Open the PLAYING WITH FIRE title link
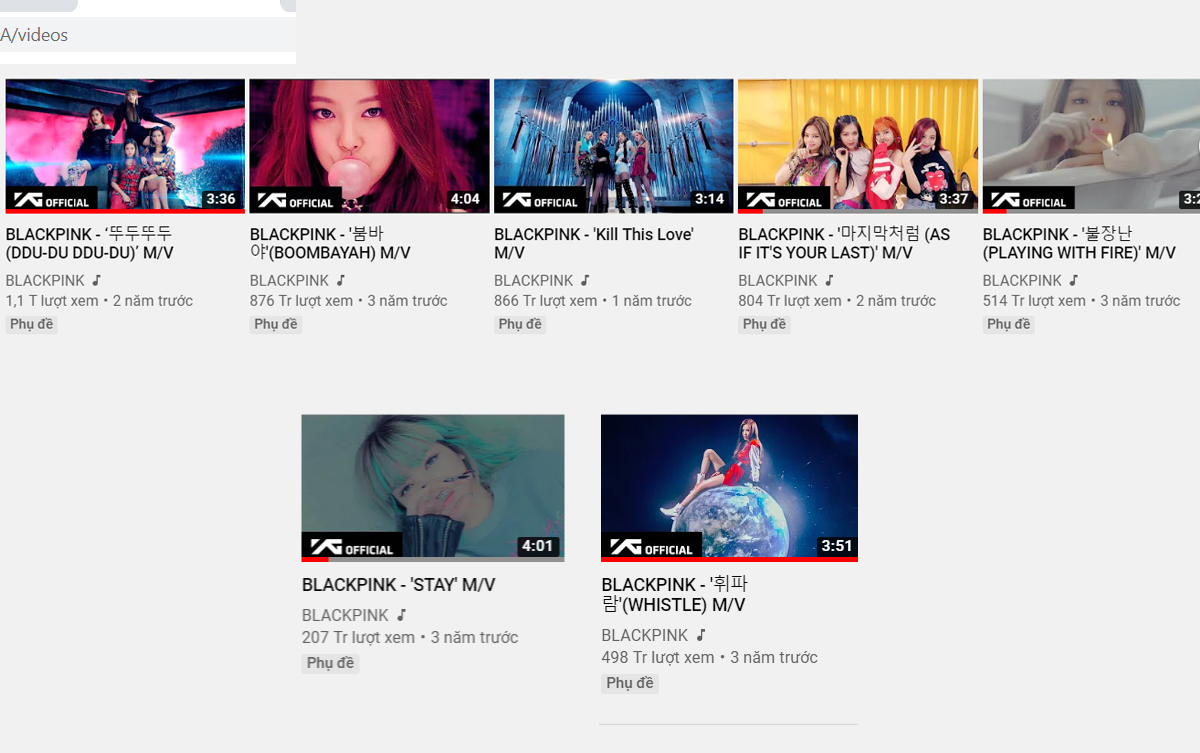 (1079, 244)
